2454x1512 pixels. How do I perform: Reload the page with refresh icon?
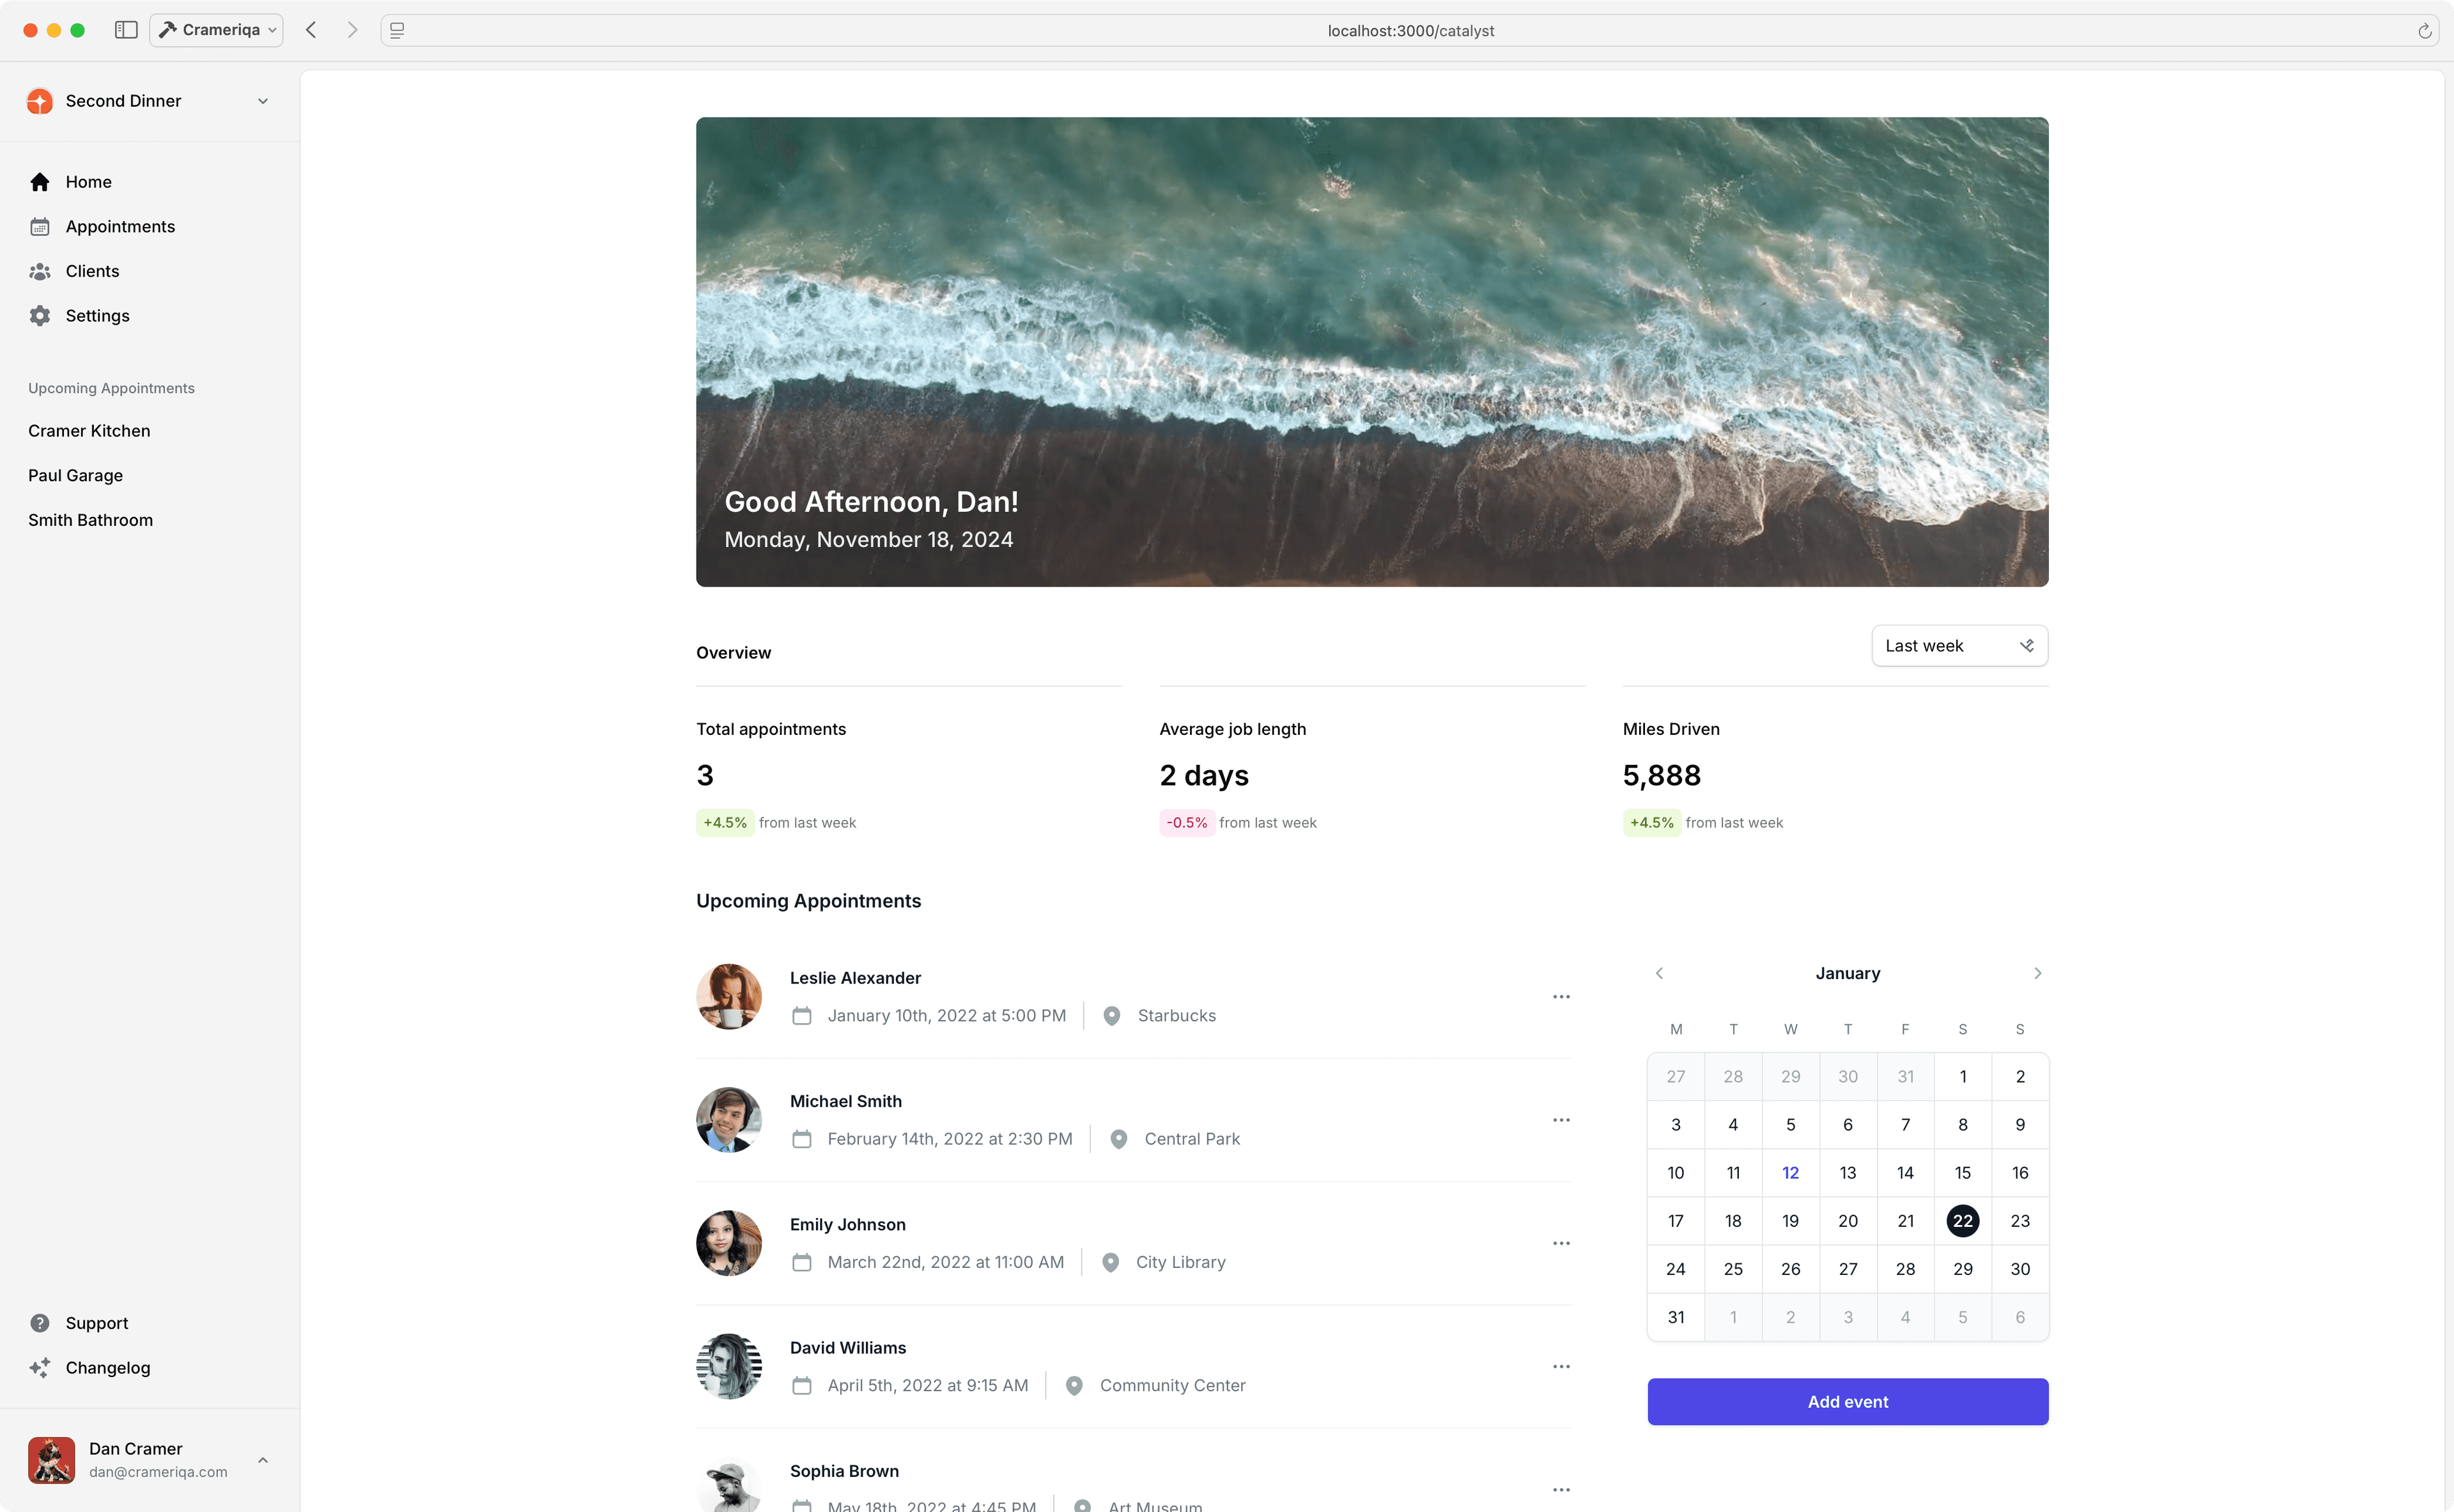2424,31
